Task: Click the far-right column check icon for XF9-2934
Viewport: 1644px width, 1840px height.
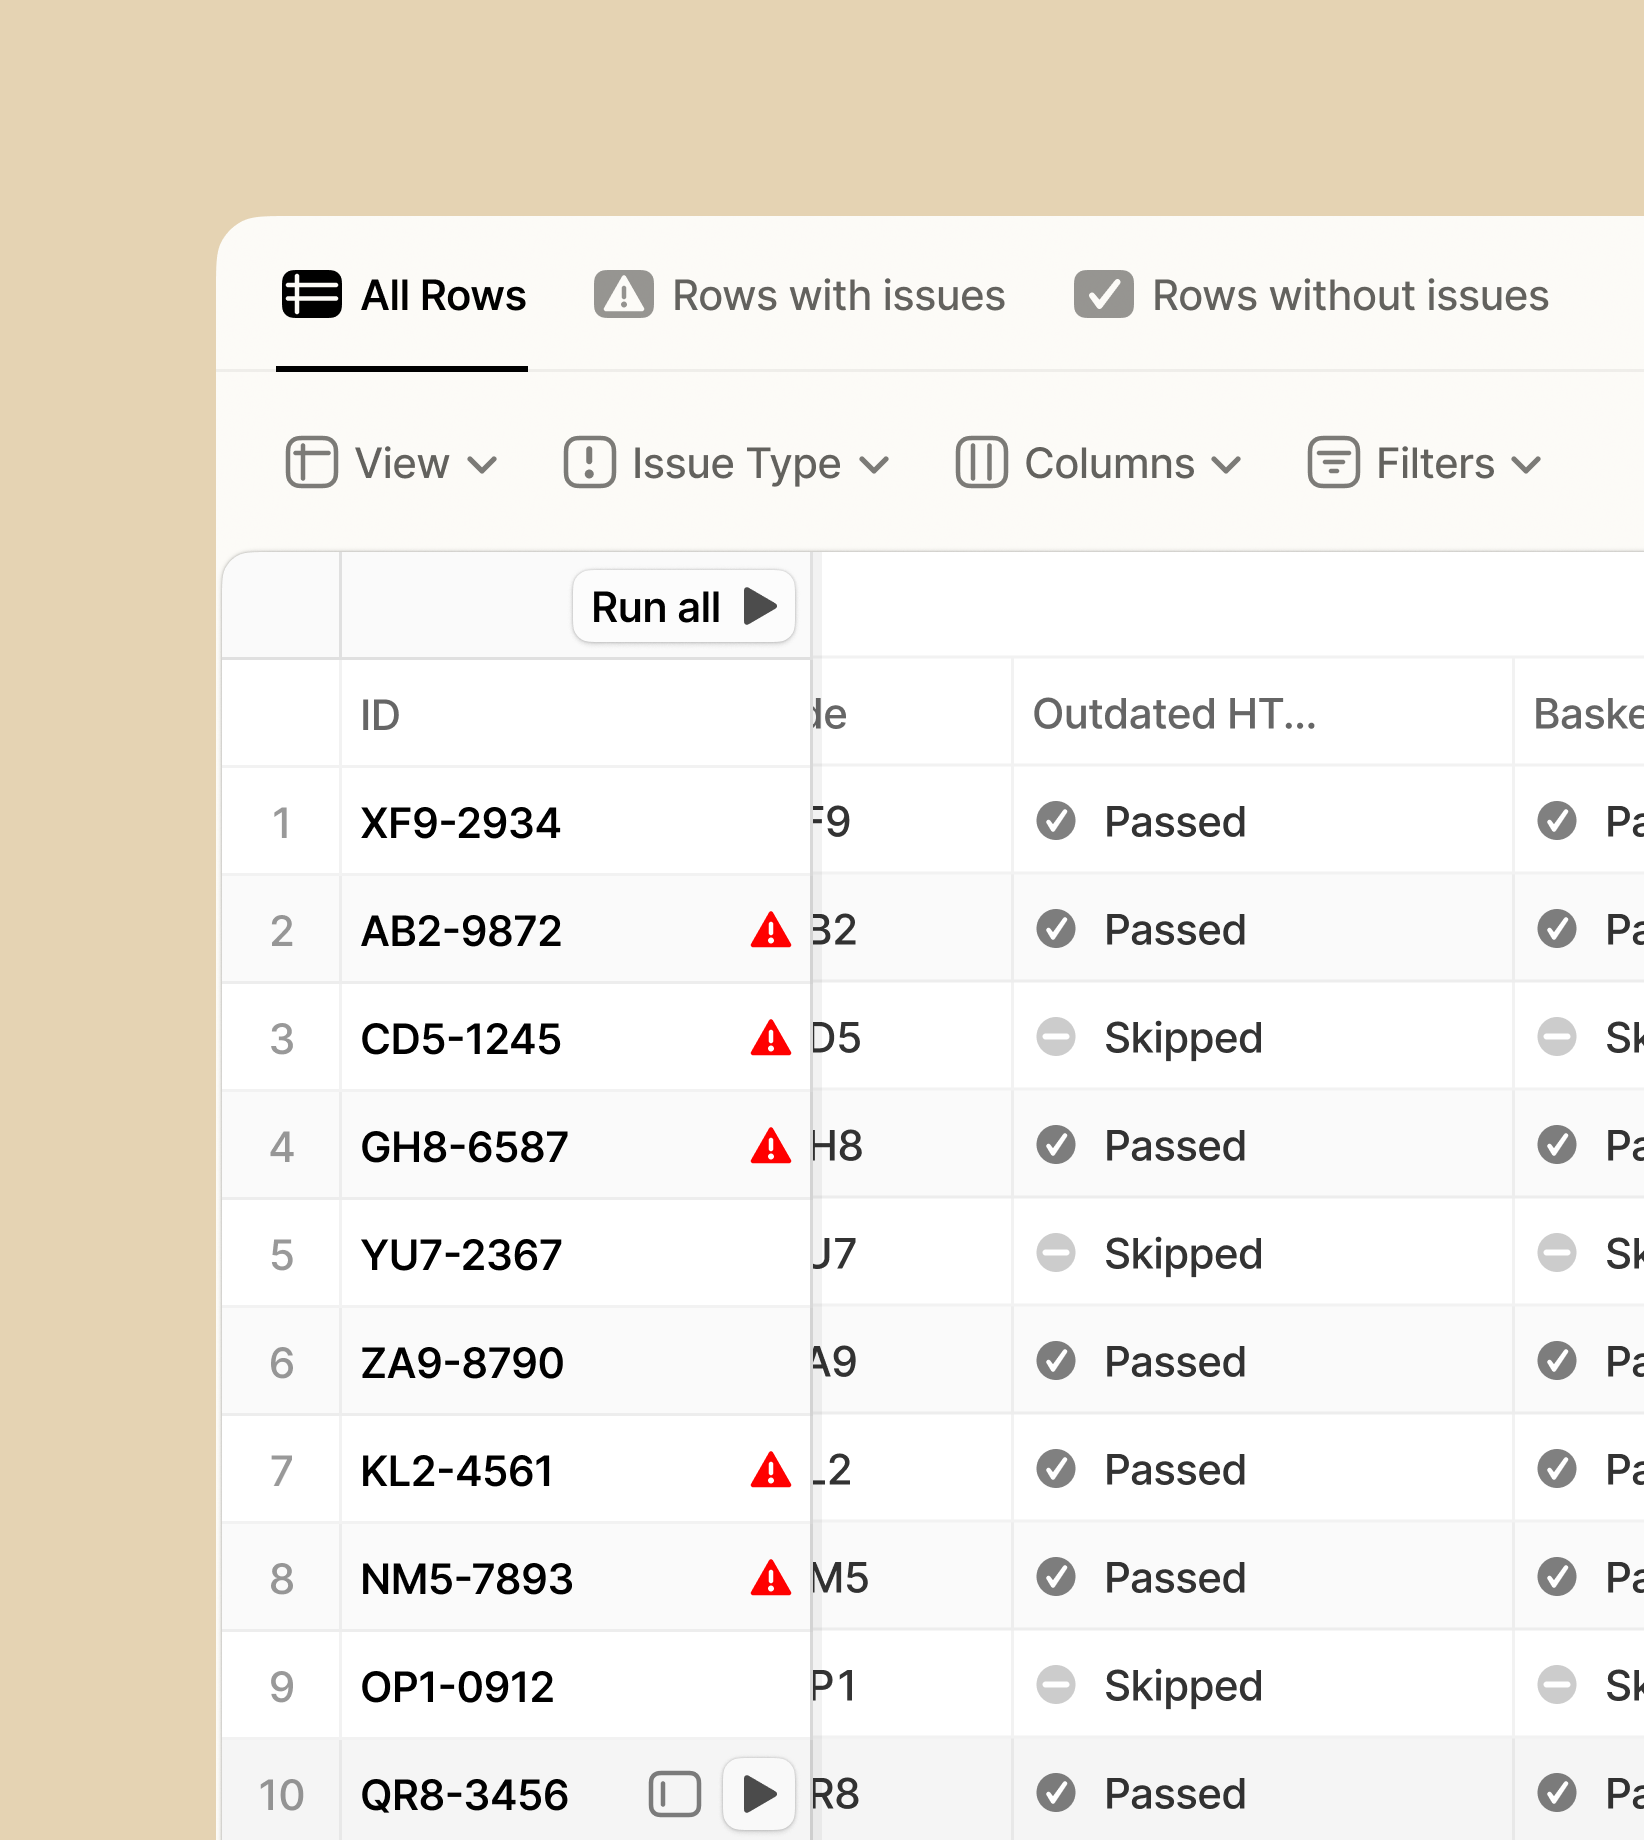Action: [1557, 821]
